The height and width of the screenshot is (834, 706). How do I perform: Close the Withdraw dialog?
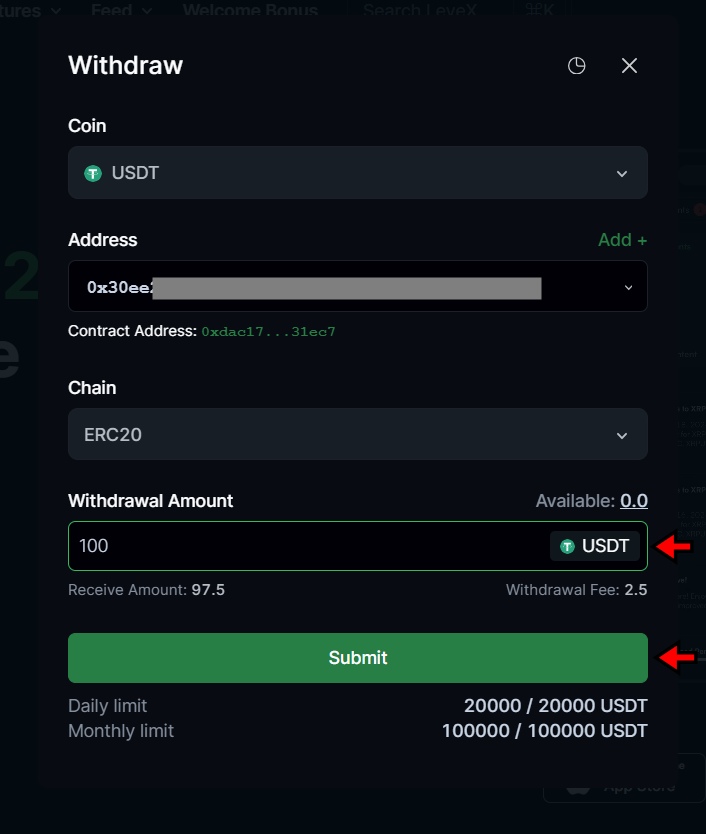pos(629,65)
